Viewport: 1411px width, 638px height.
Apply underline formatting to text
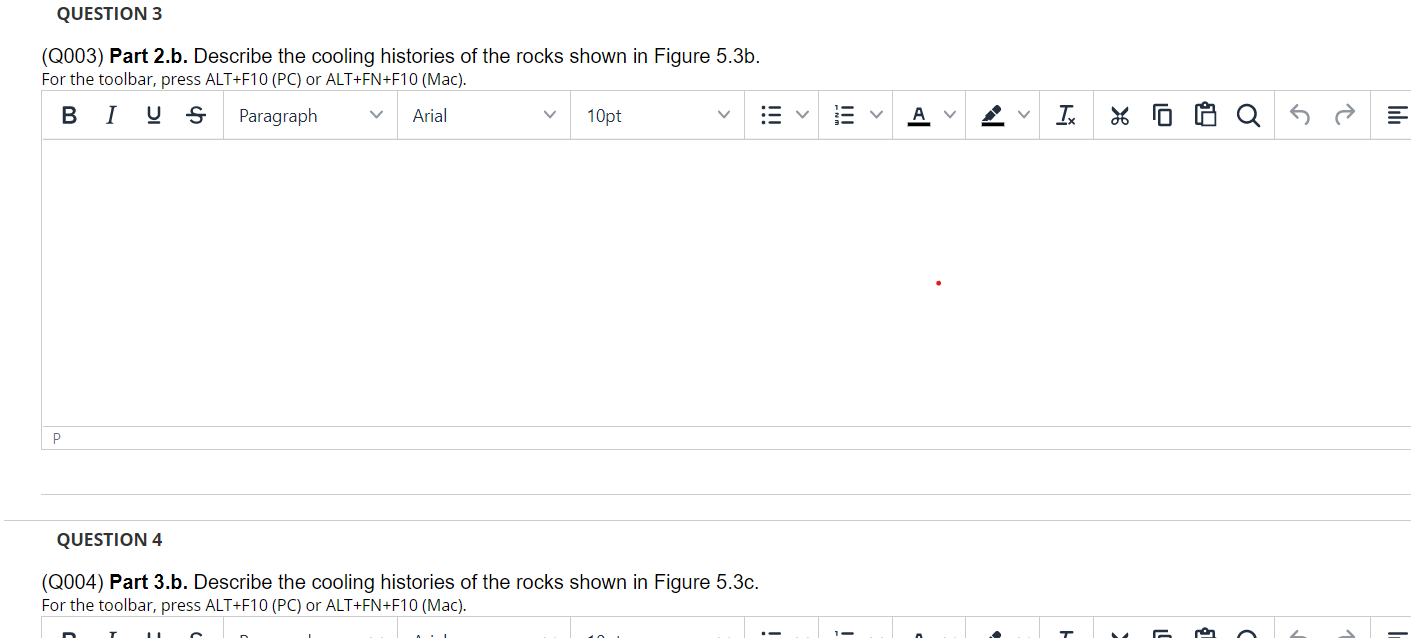point(152,115)
